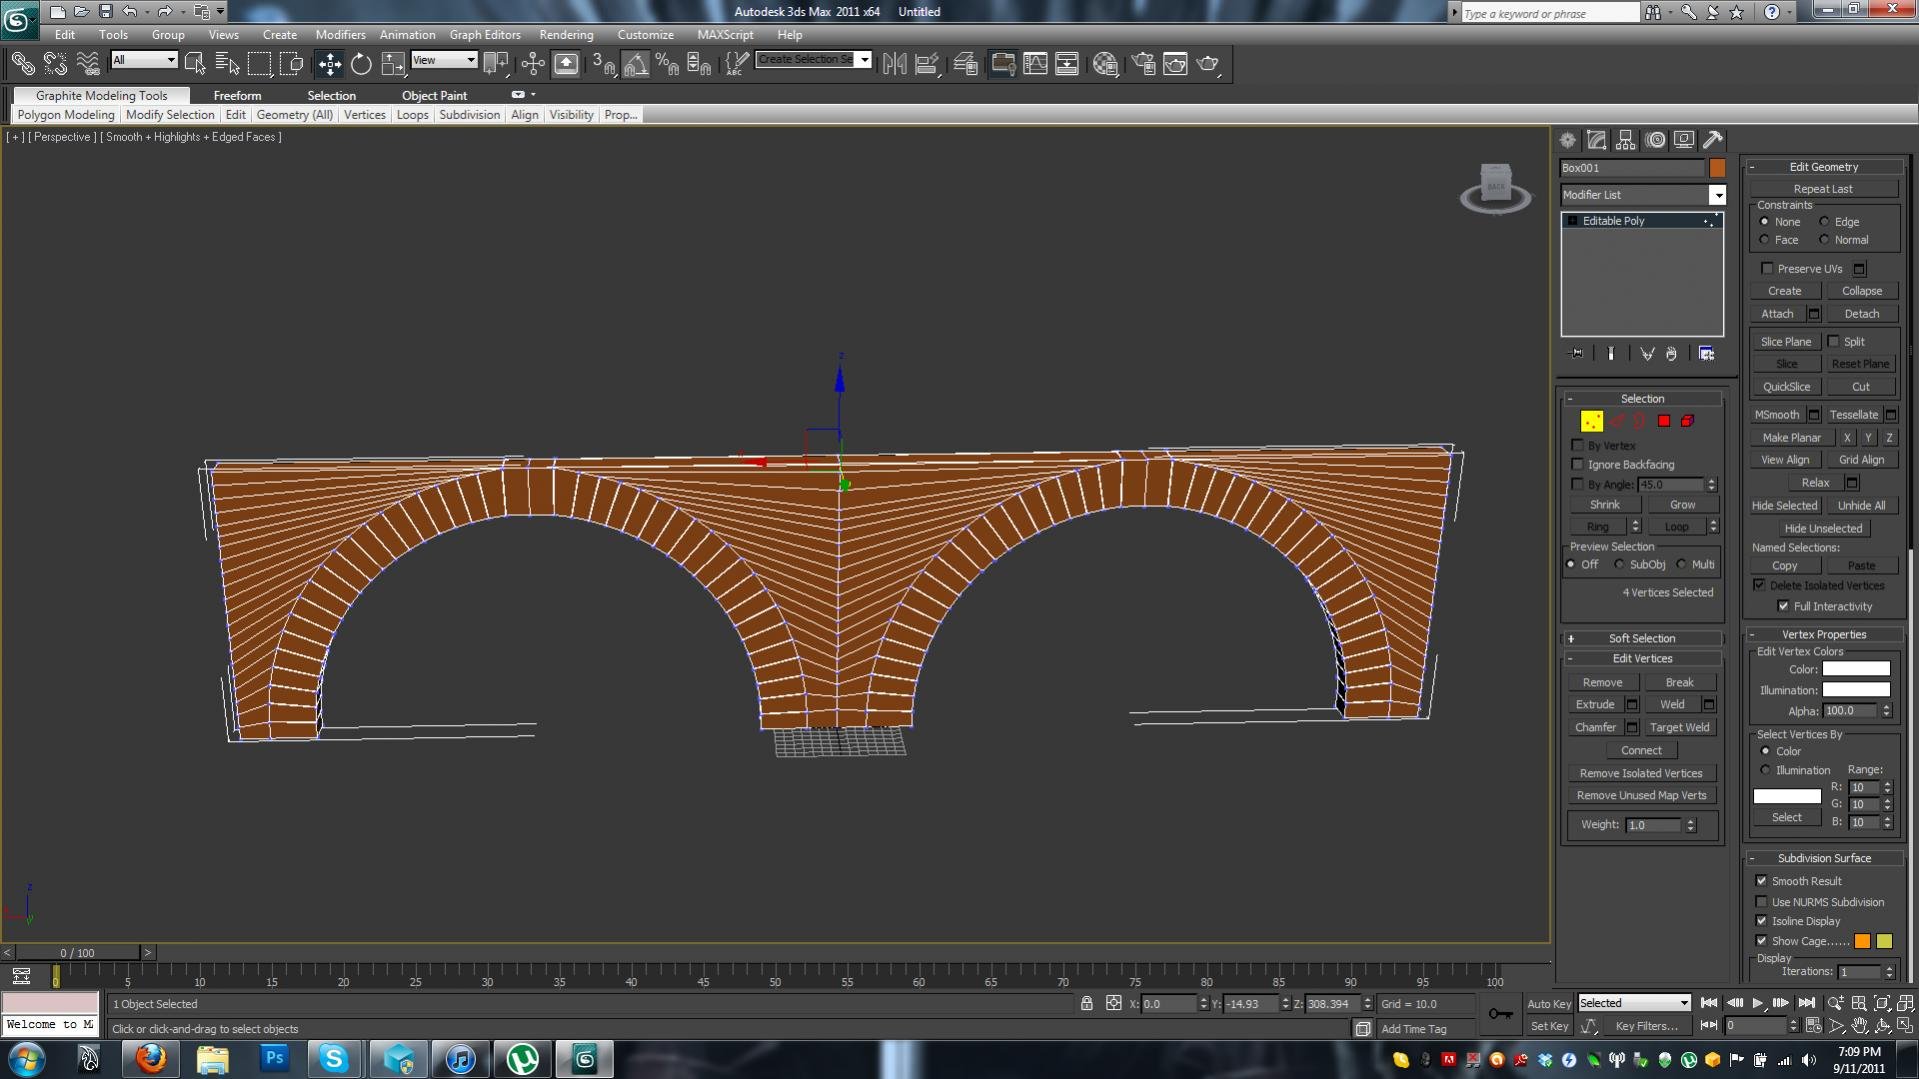Enable the Ignore Backfacing checkbox
Viewport: 1919px width, 1079px height.
click(x=1578, y=464)
